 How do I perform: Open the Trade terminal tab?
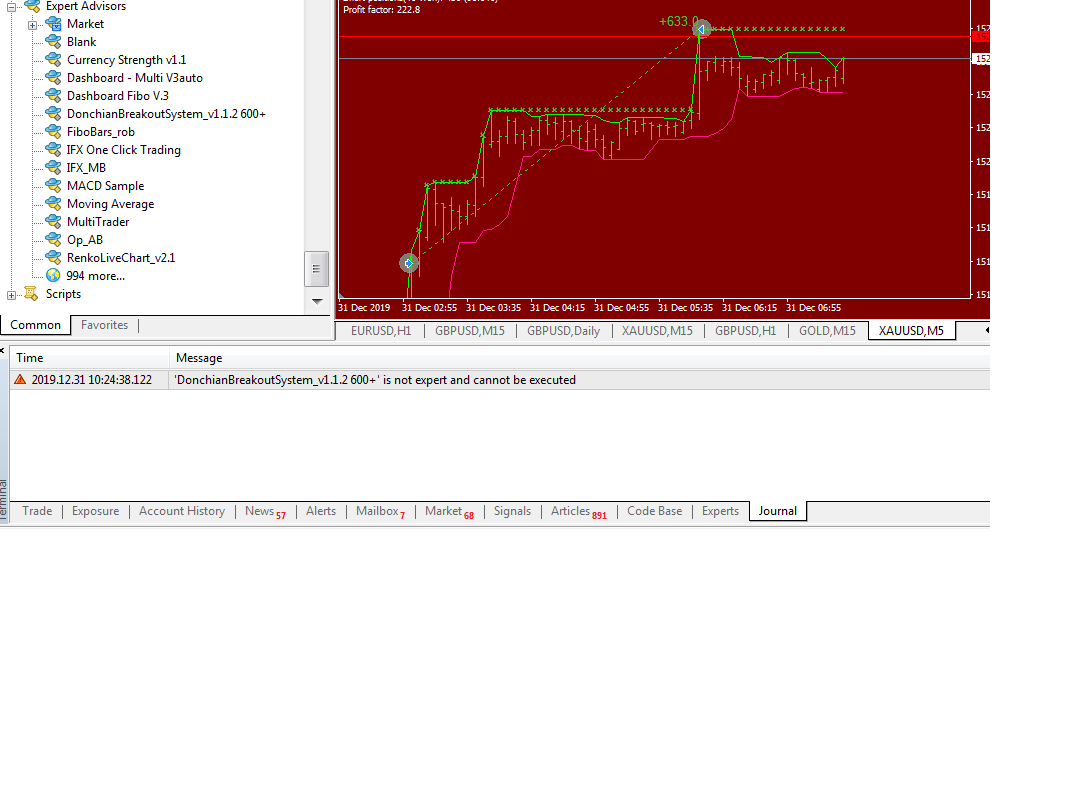[37, 511]
